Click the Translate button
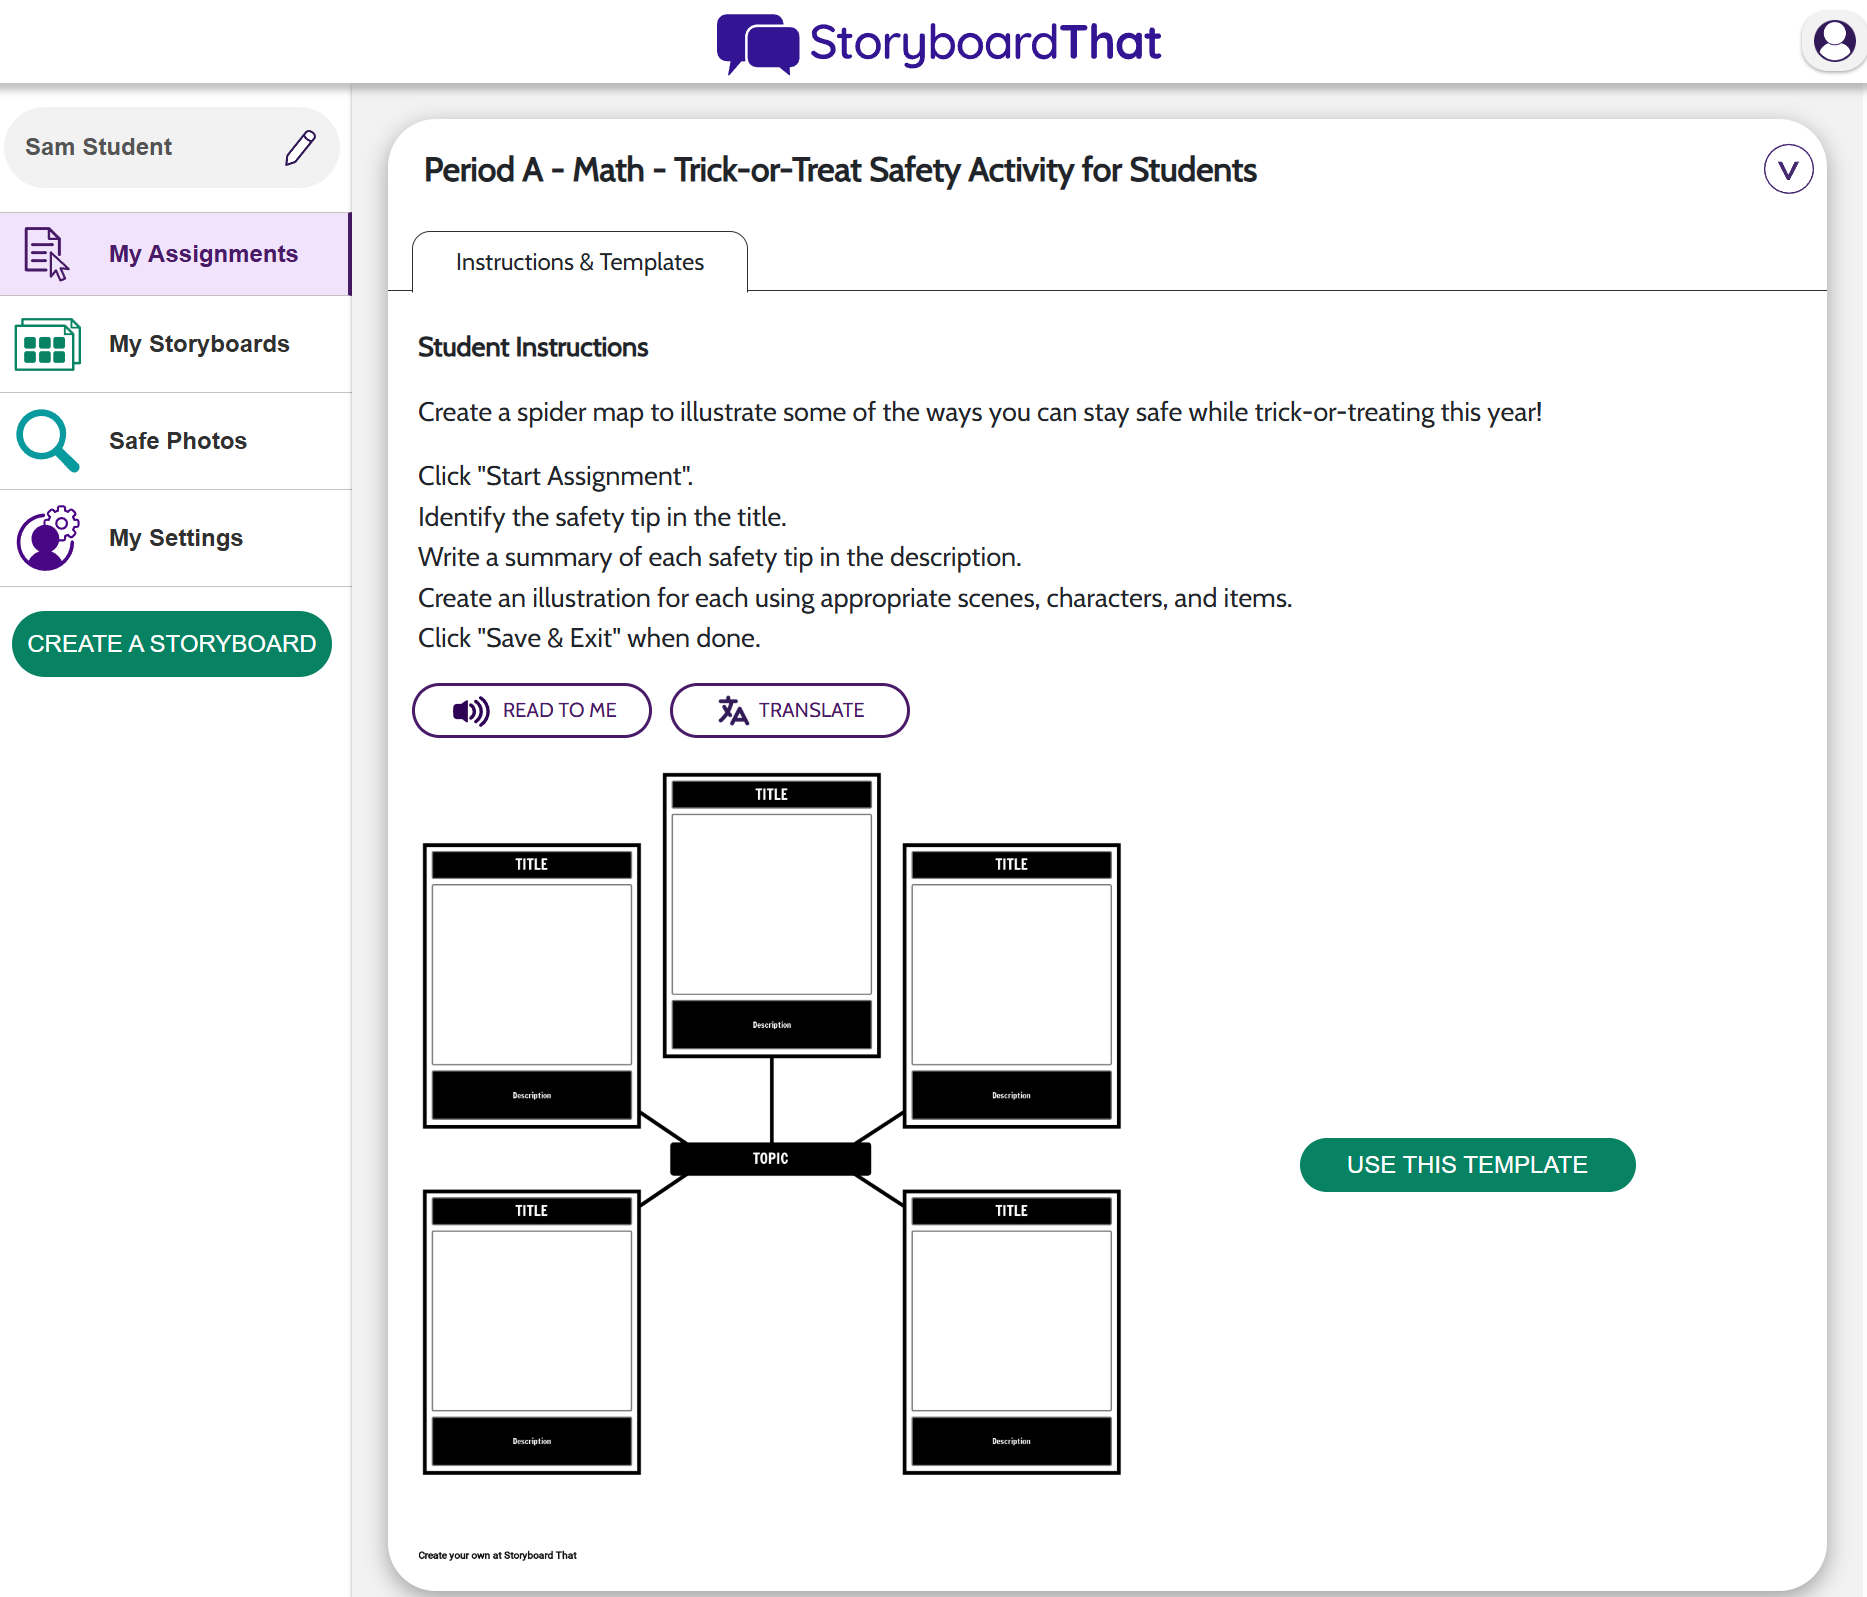The height and width of the screenshot is (1597, 1867). pyautogui.click(x=790, y=711)
